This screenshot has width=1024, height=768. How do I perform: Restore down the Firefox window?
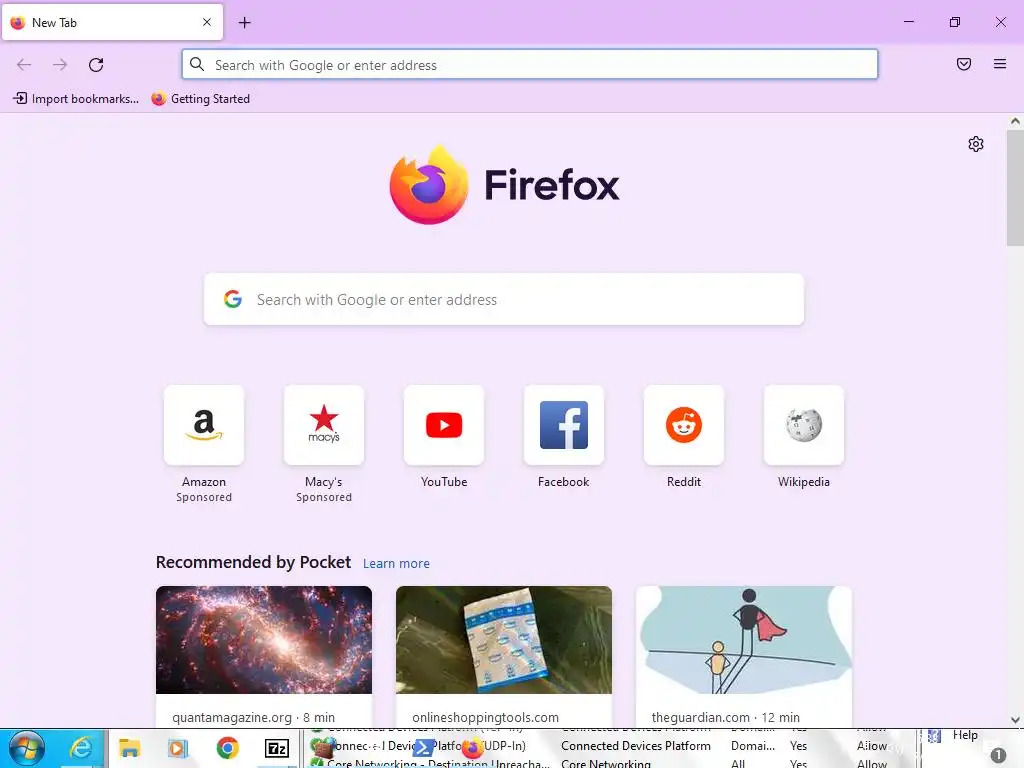click(955, 22)
